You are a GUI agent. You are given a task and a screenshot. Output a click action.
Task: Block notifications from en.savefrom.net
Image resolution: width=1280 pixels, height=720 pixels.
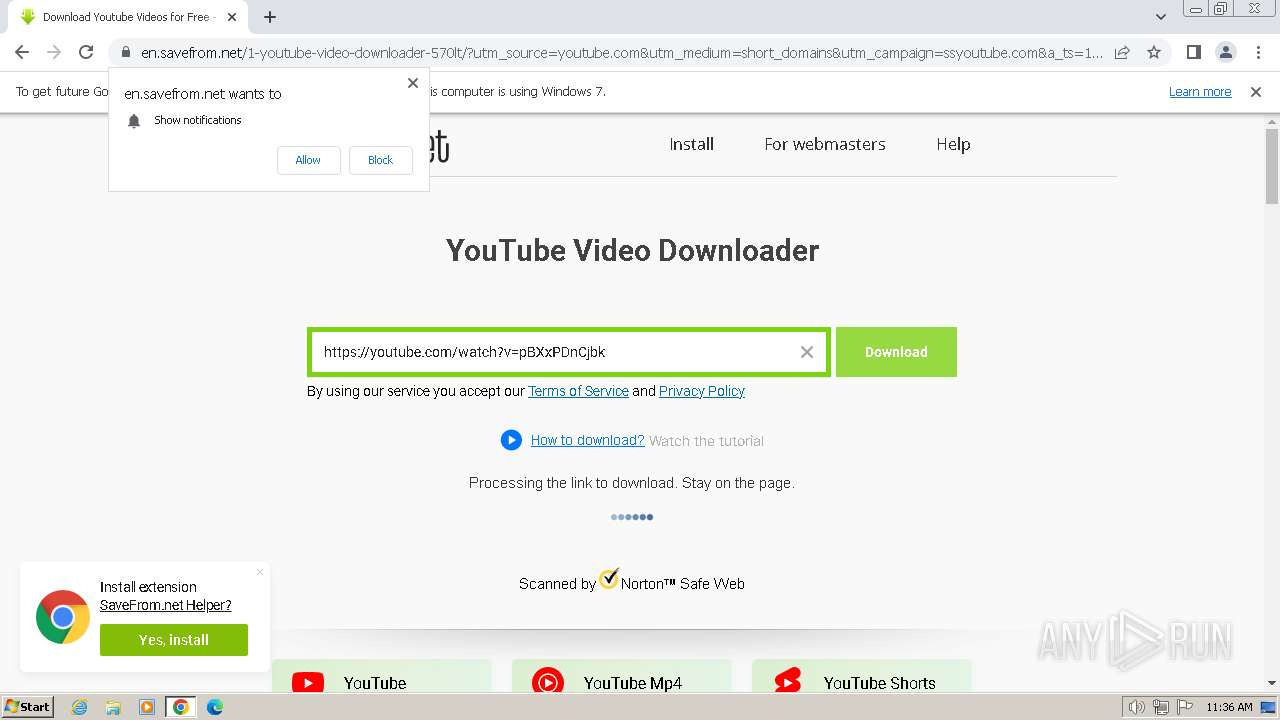380,160
